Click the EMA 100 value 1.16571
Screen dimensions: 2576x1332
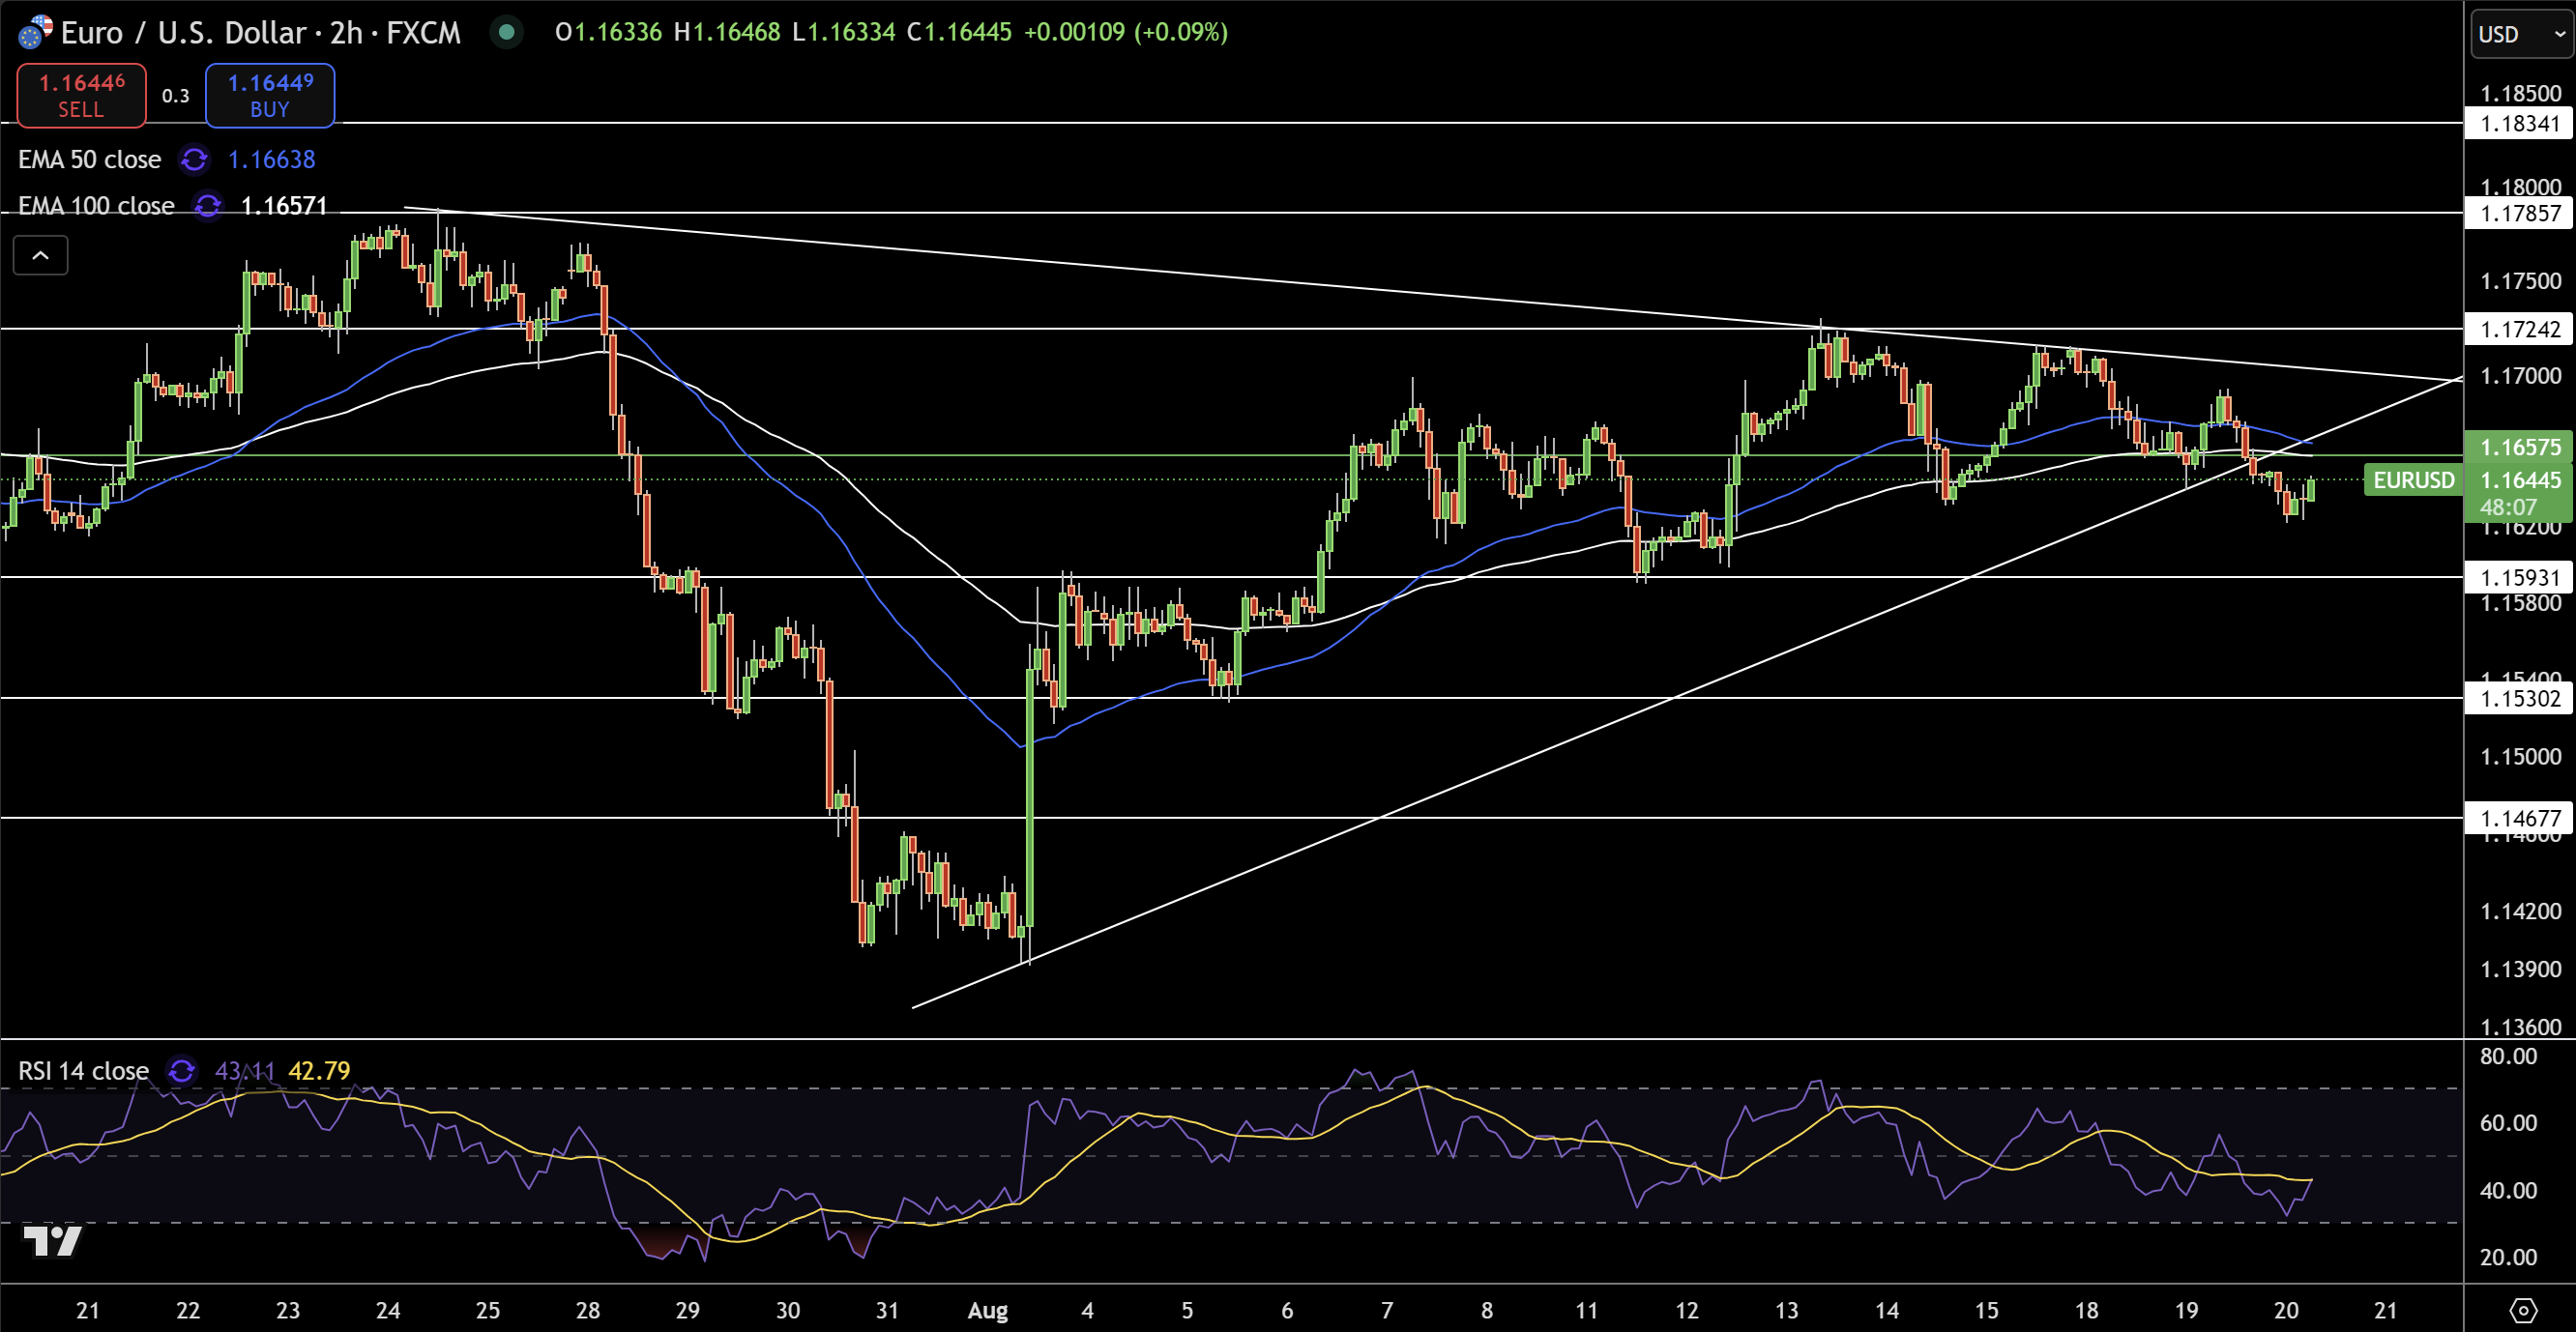pos(284,206)
